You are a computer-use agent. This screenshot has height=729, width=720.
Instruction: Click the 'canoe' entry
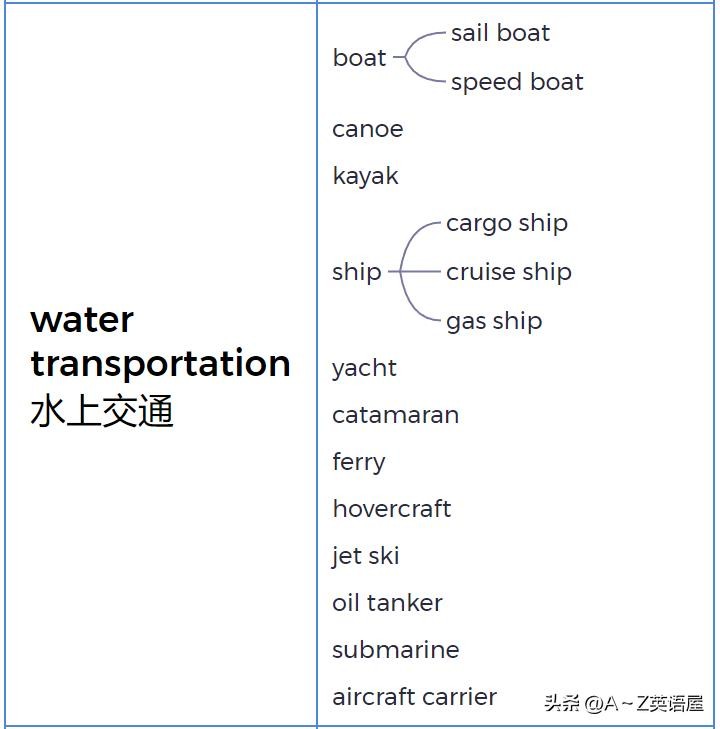pos(367,129)
